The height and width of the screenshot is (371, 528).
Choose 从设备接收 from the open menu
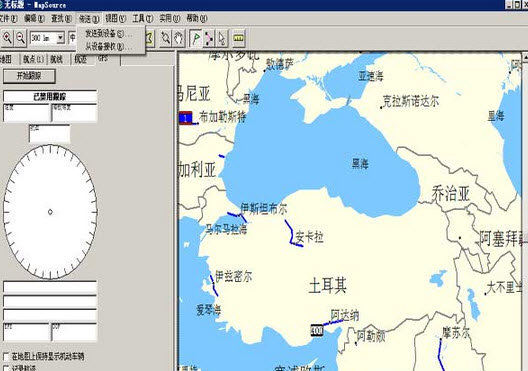click(x=108, y=46)
